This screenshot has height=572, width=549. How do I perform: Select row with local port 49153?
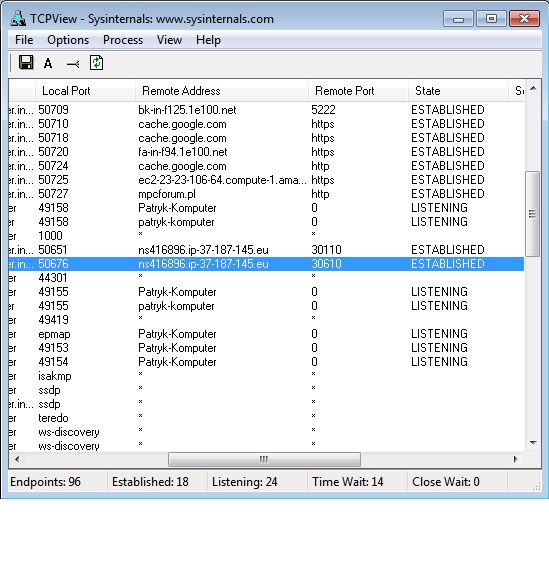pos(266,348)
